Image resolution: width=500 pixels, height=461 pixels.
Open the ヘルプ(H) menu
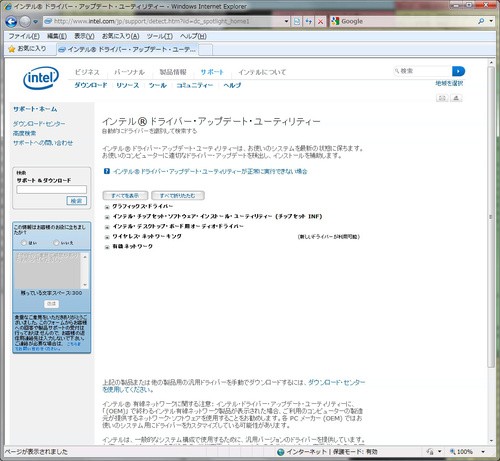pyautogui.click(x=193, y=36)
